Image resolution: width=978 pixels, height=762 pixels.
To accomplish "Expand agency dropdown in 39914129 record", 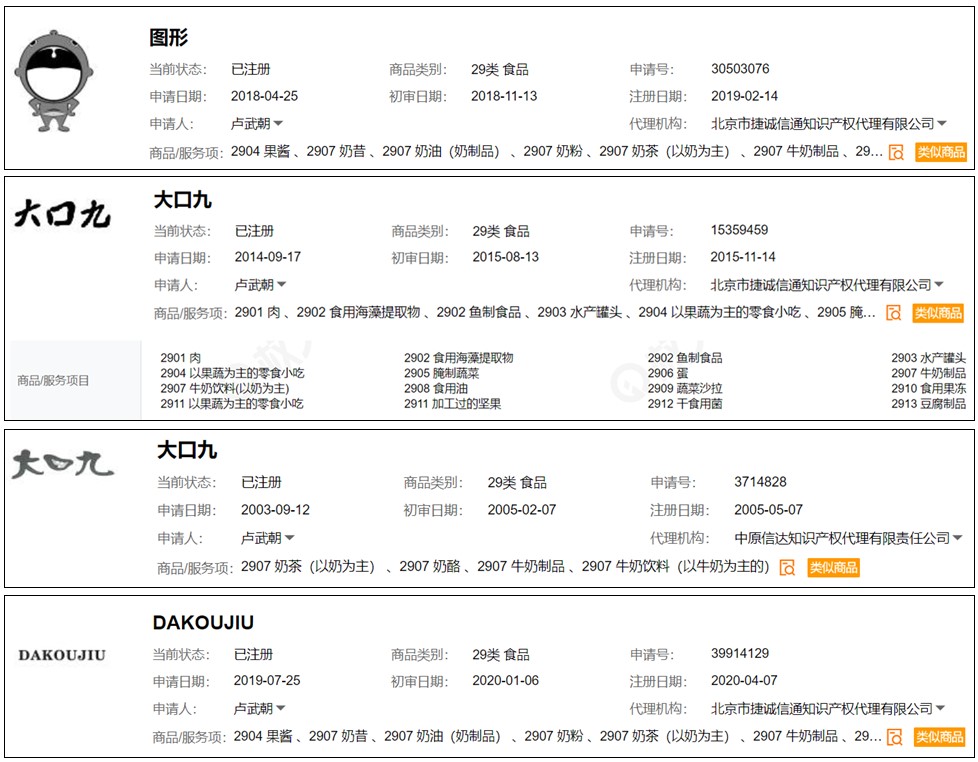I will pyautogui.click(x=940, y=708).
